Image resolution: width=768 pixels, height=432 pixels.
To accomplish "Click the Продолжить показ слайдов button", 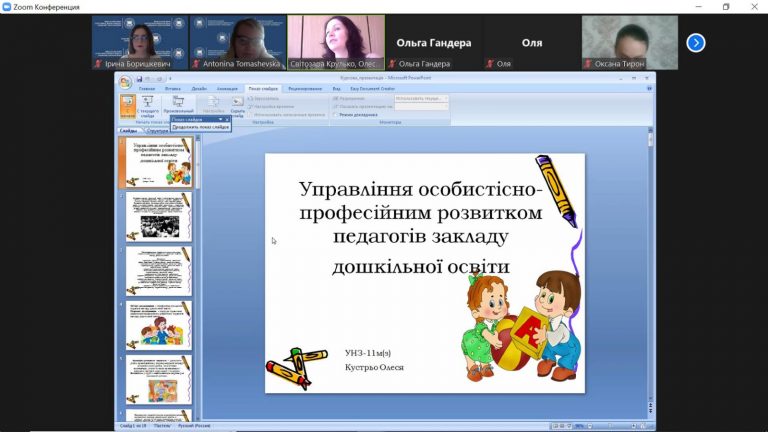I will (201, 127).
